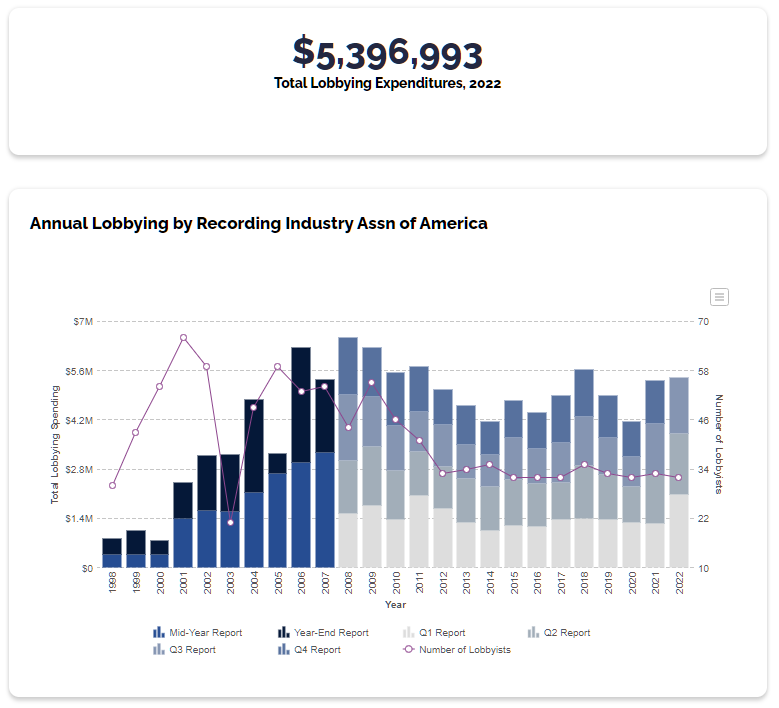Open the chart context menu hamburger icon
Viewport: 779px width, 708px height.
tap(719, 297)
